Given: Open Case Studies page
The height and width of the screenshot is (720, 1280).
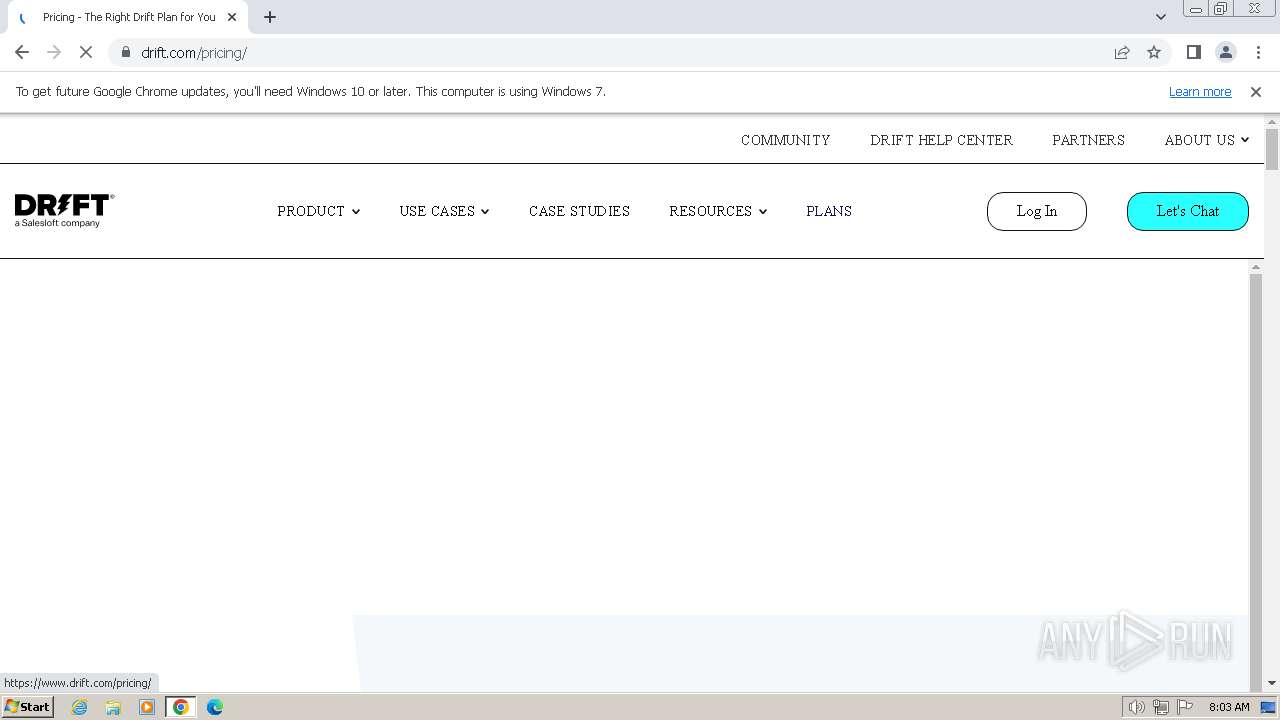Looking at the screenshot, I should (579, 211).
